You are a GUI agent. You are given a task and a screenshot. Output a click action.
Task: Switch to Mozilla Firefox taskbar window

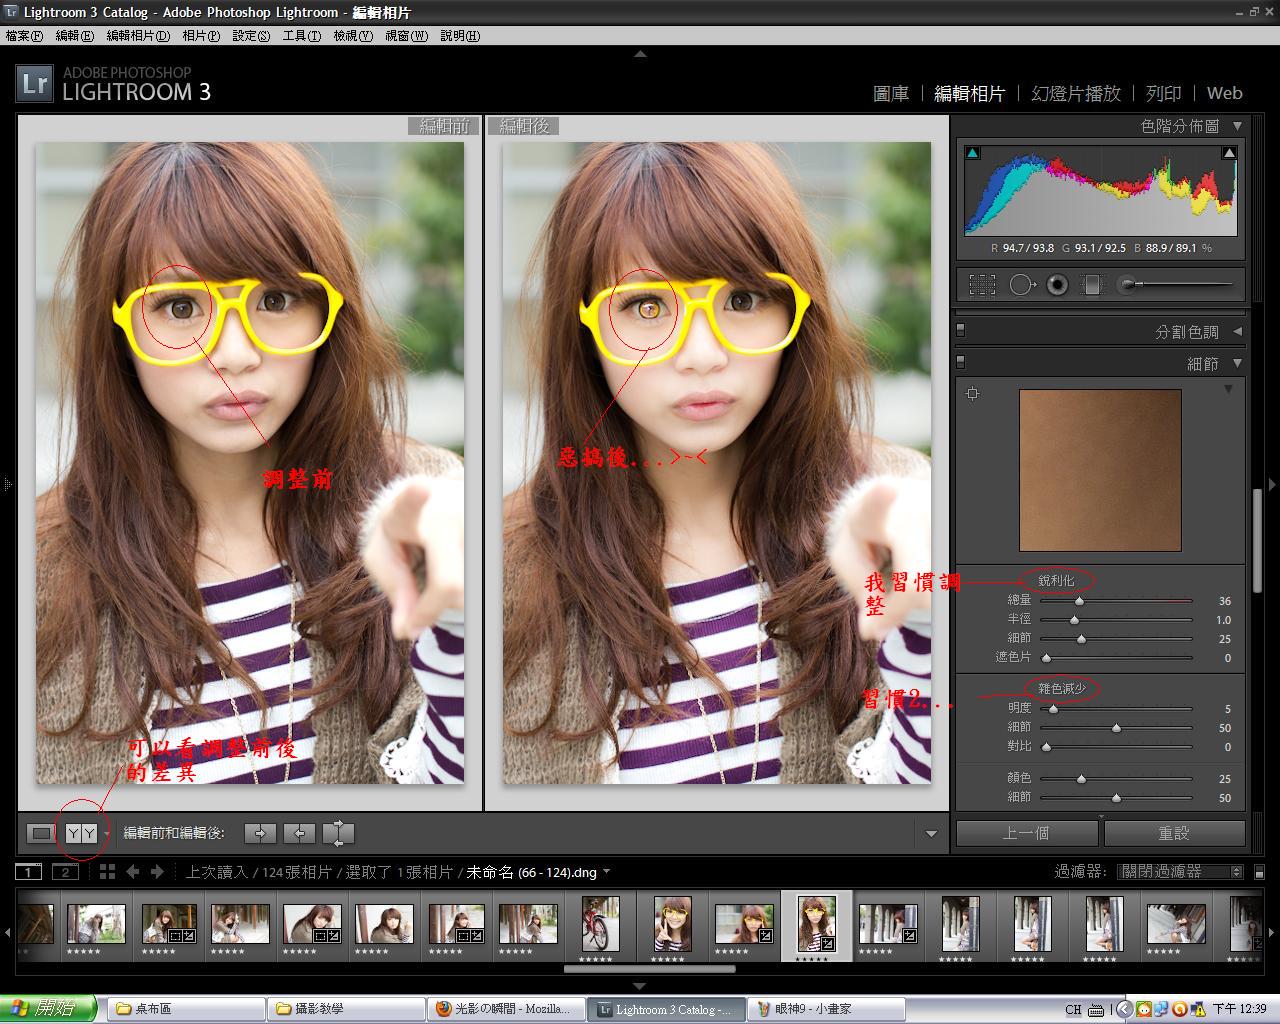tap(504, 1009)
